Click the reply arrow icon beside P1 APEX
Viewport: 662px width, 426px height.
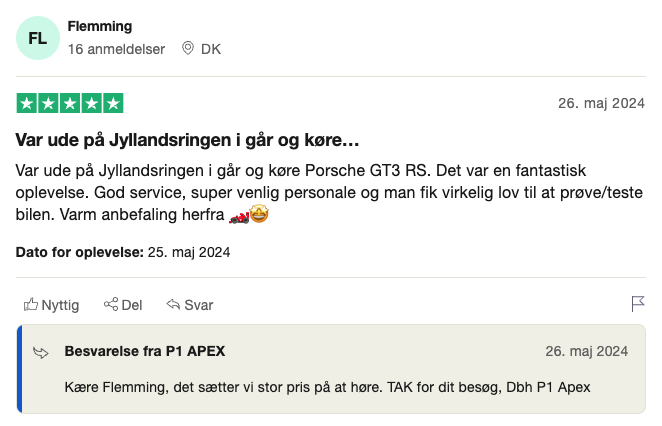pos(41,352)
